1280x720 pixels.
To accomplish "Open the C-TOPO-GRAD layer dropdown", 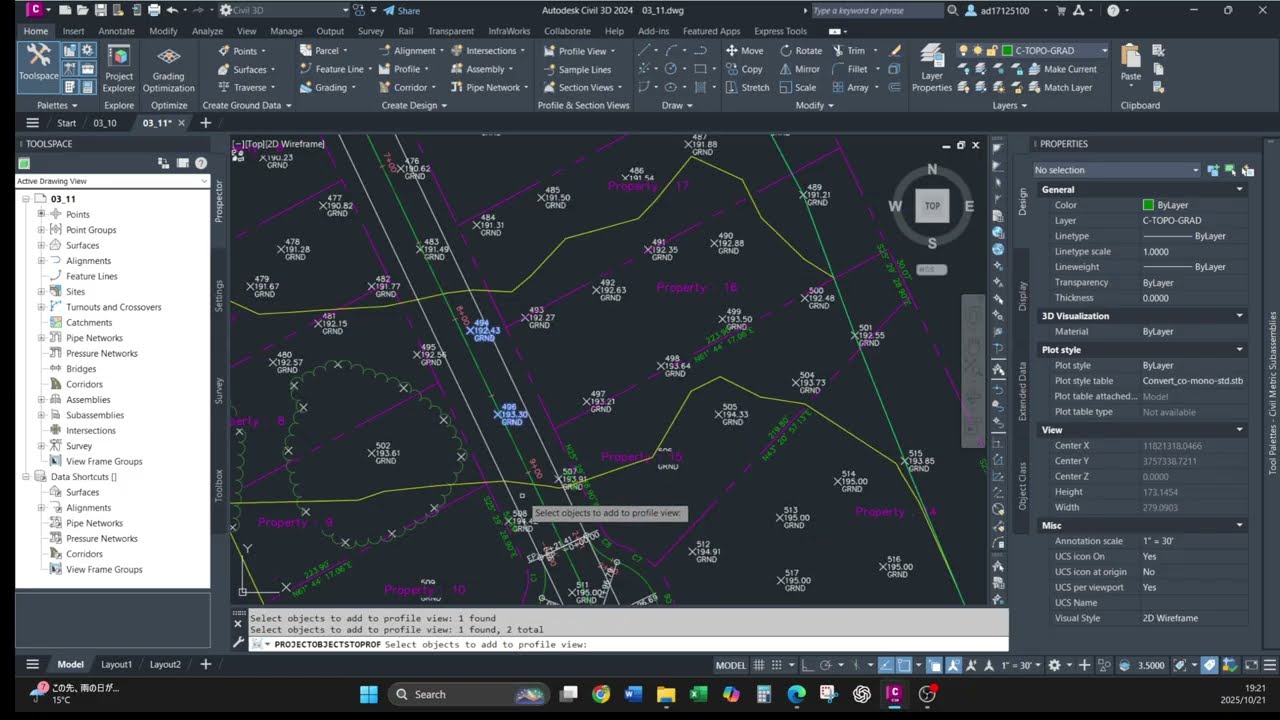I will 1105,50.
